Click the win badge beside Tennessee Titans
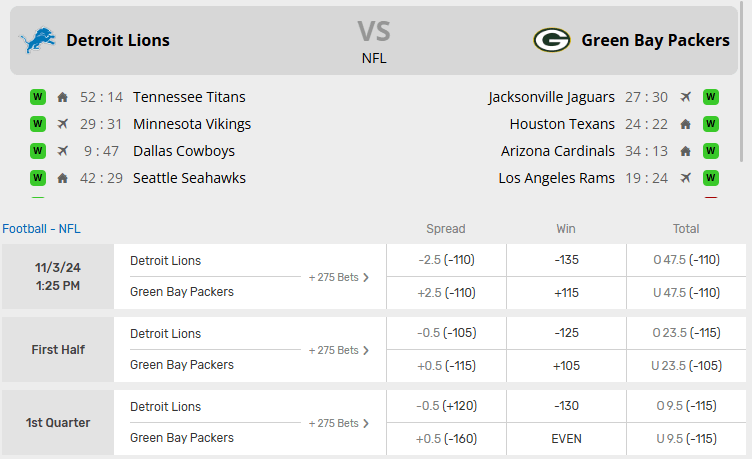 tap(38, 97)
